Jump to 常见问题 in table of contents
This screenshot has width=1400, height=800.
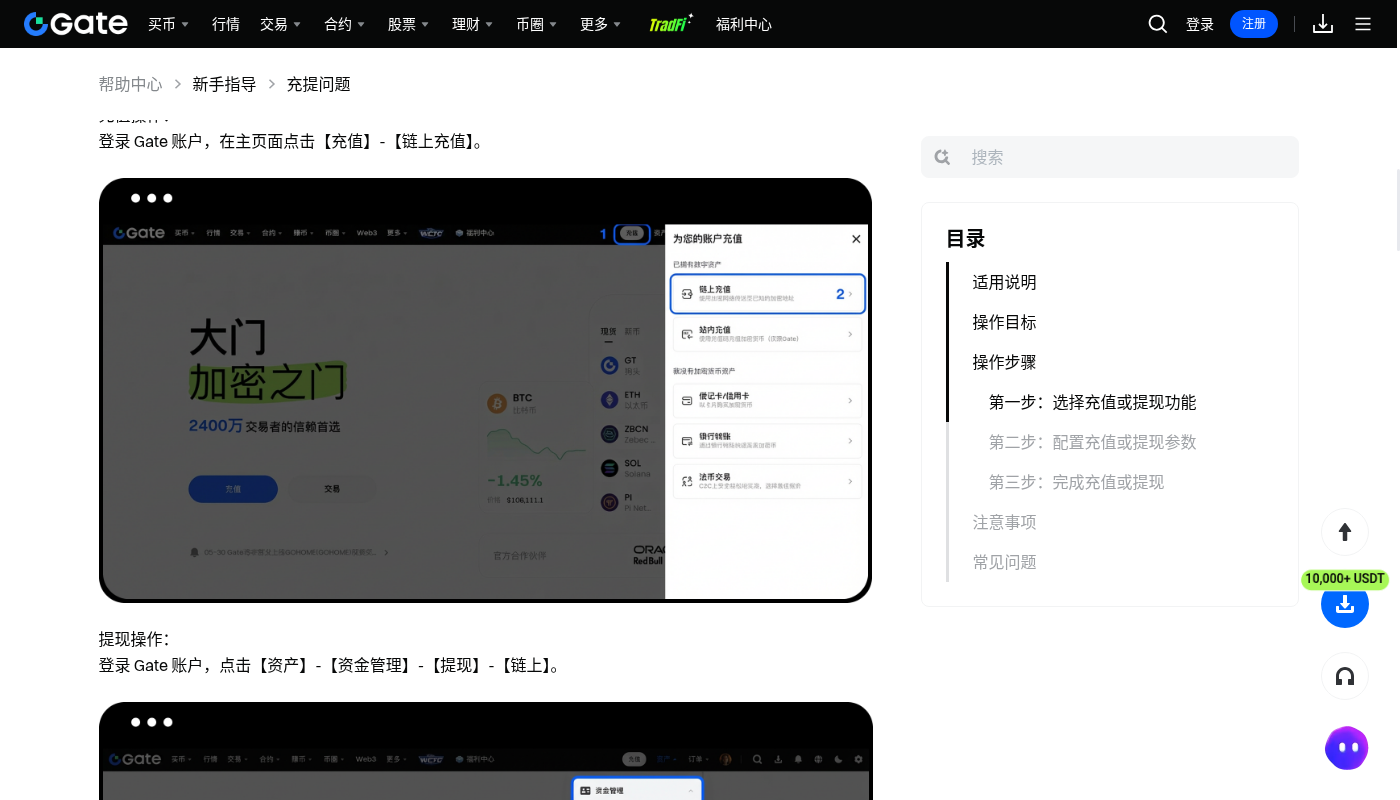coord(1005,562)
